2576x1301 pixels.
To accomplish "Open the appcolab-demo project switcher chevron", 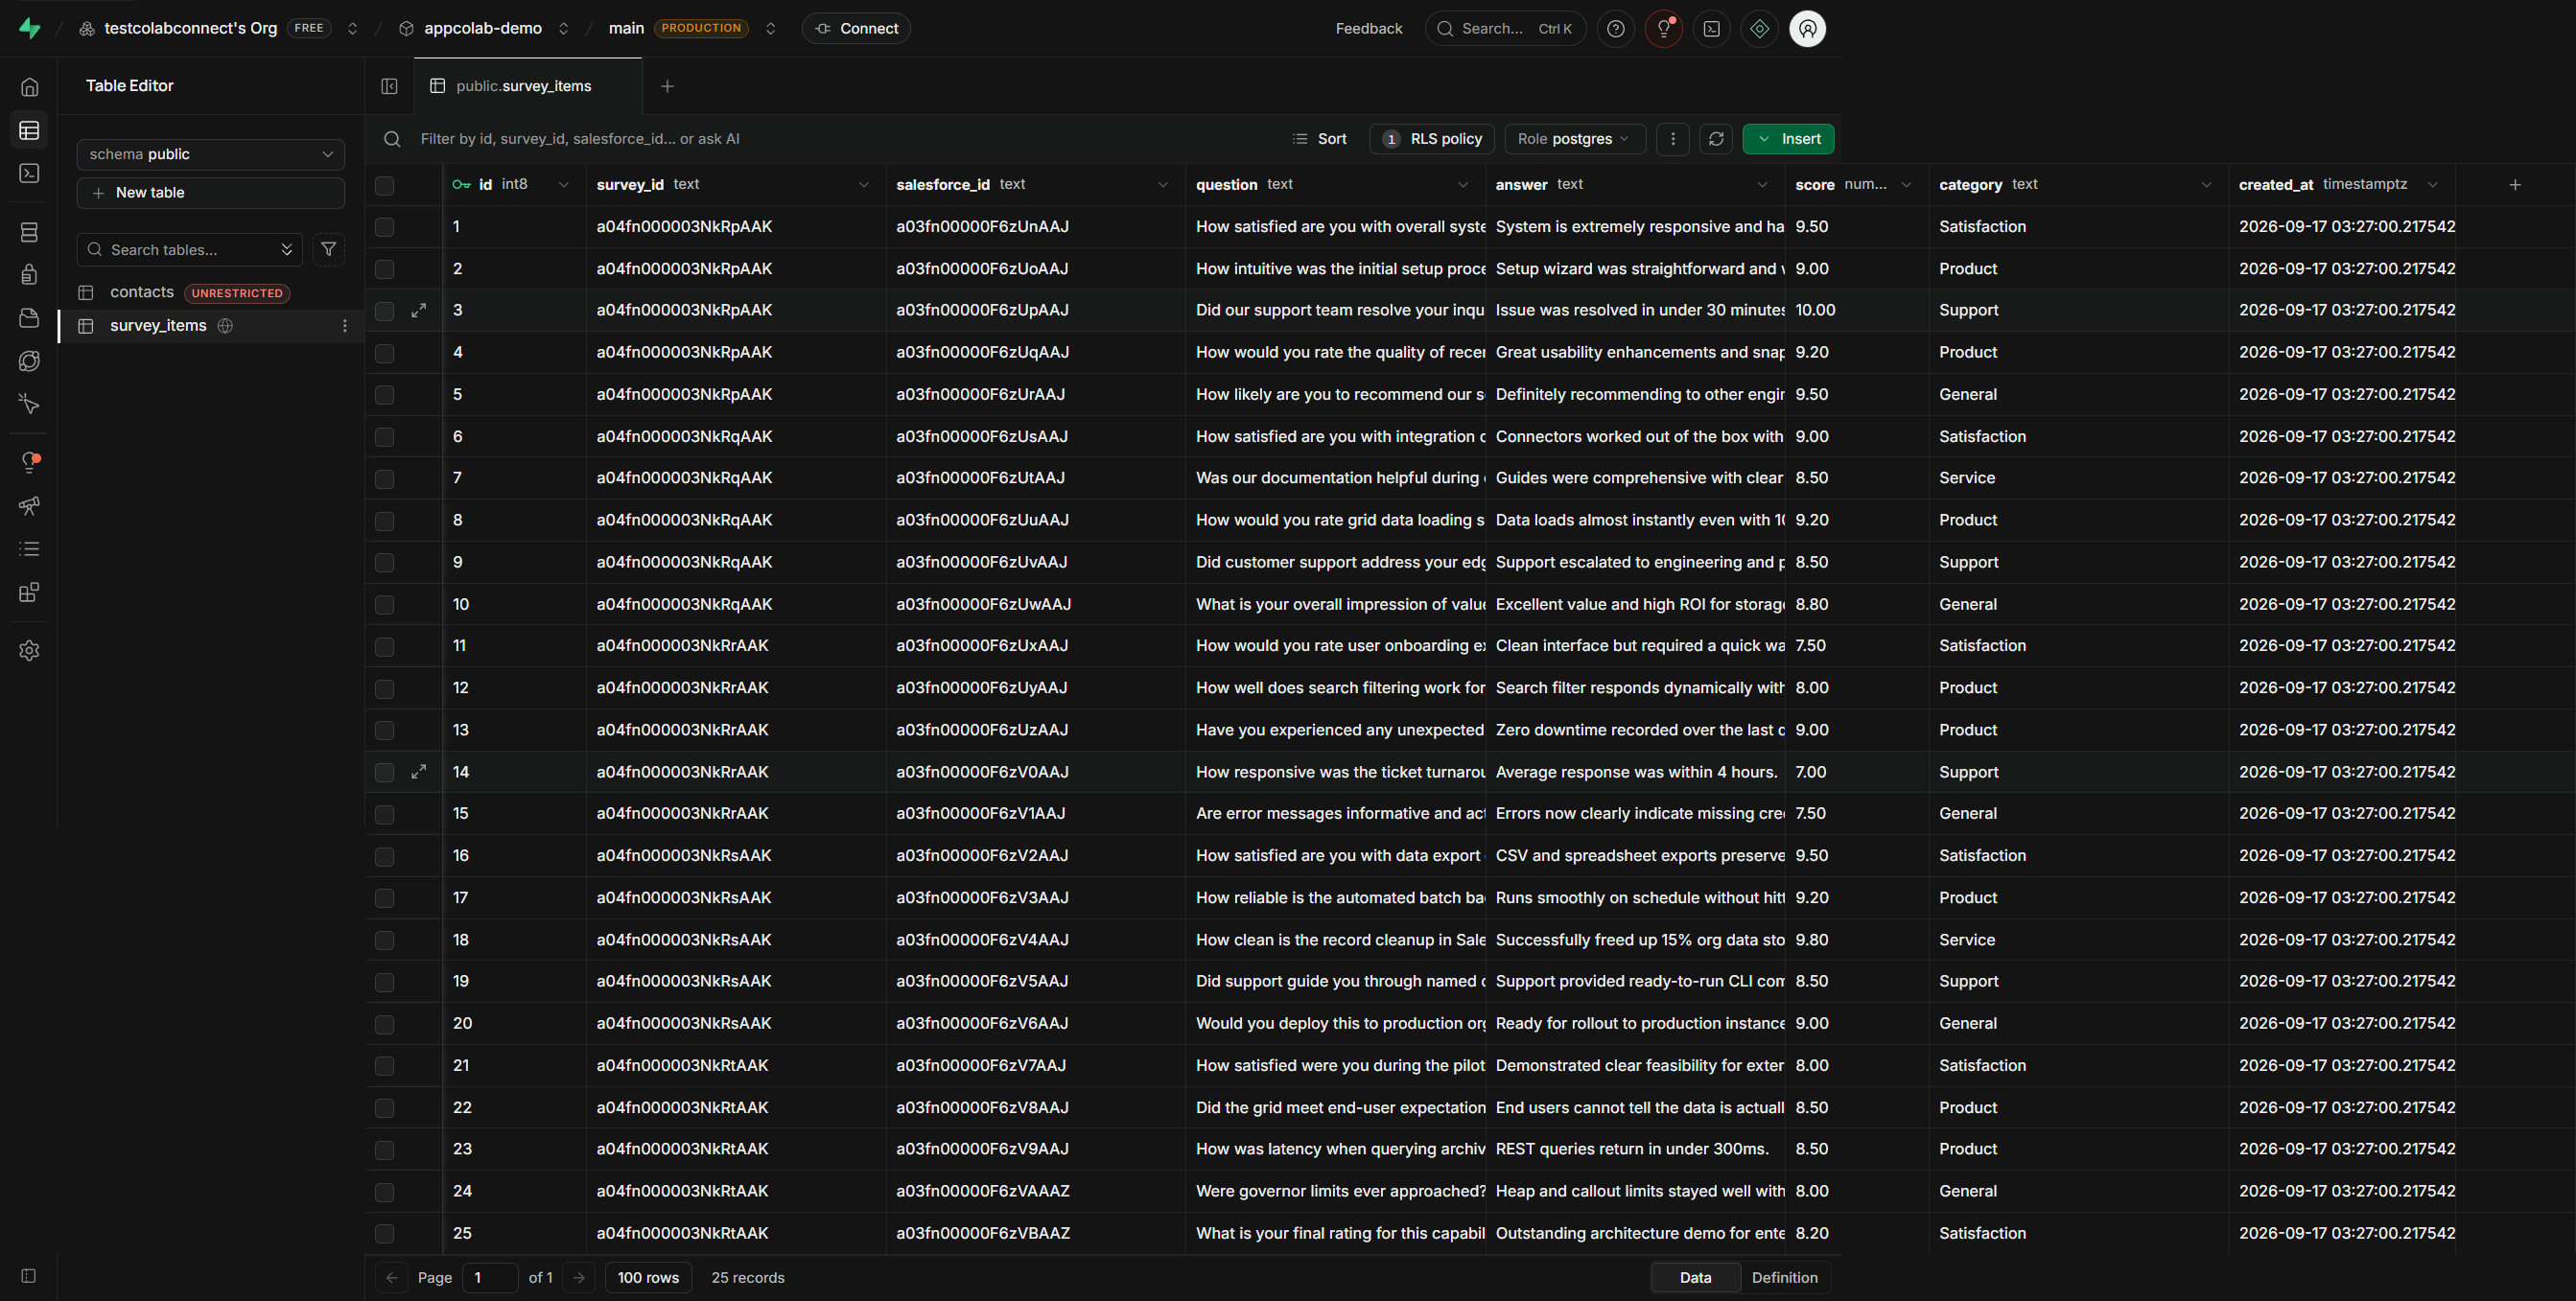I will pos(563,28).
